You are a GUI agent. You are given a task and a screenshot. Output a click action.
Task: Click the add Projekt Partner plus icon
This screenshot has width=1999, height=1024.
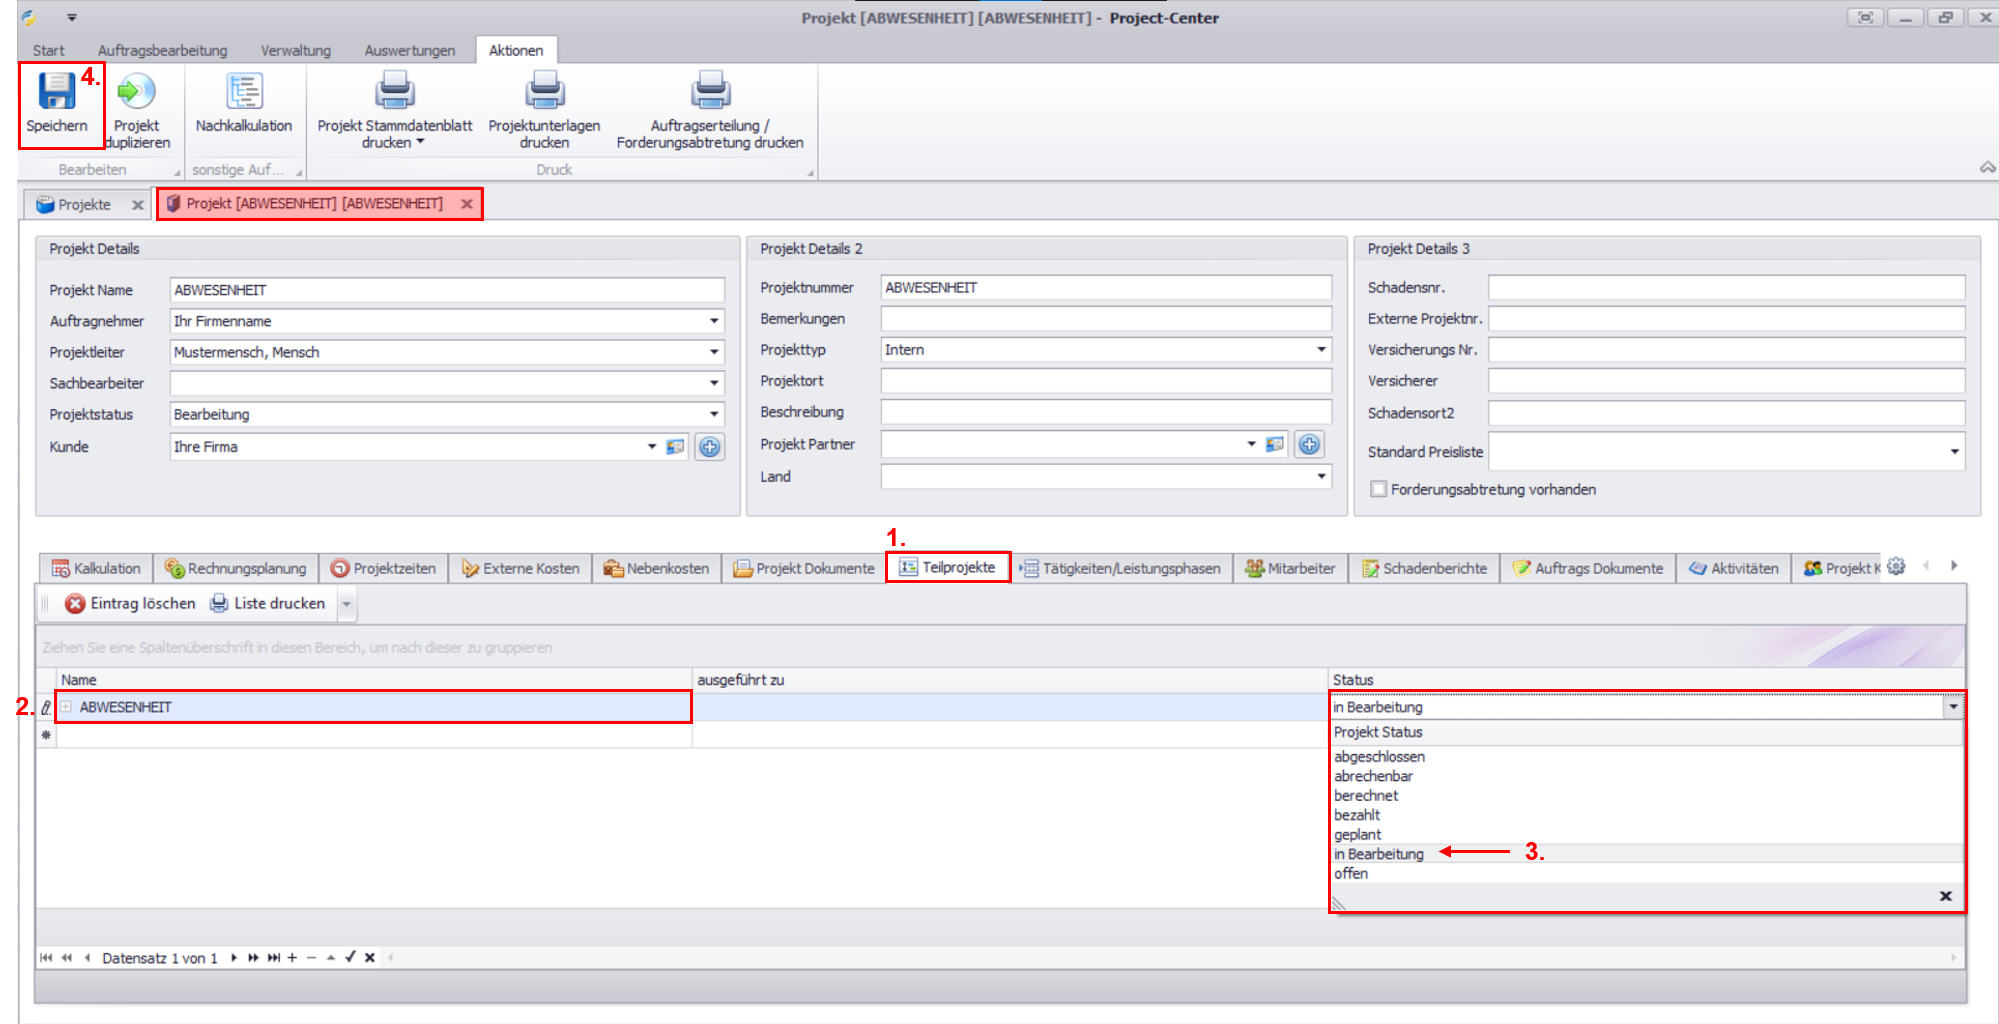point(1309,444)
